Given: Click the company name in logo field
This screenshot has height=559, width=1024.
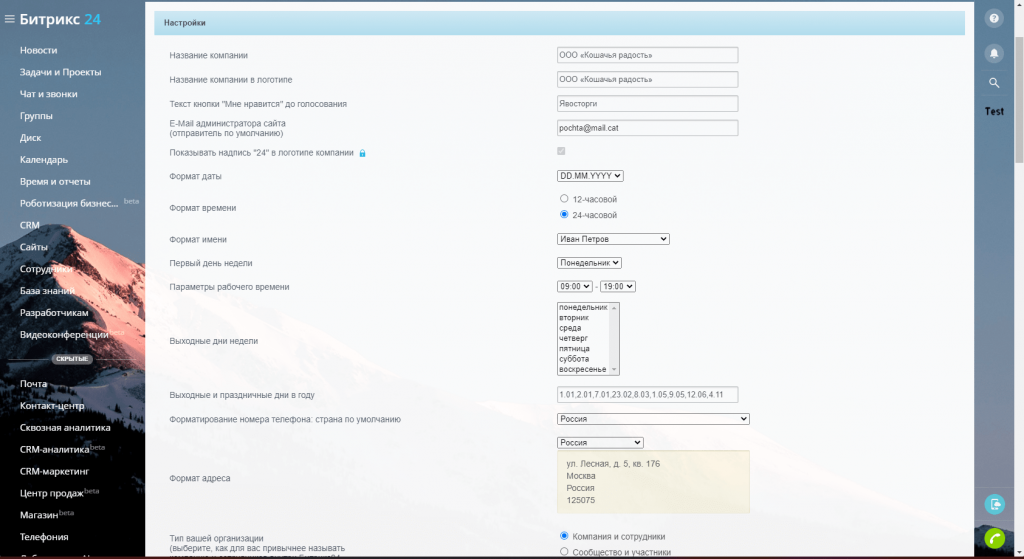Looking at the screenshot, I should coord(647,79).
